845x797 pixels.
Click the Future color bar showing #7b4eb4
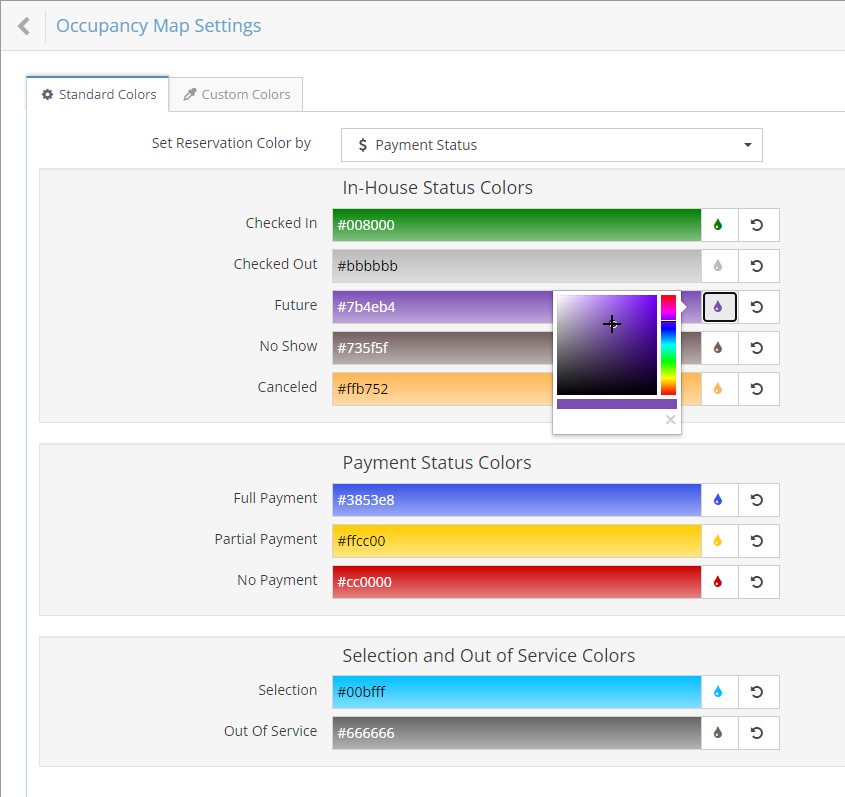point(440,307)
